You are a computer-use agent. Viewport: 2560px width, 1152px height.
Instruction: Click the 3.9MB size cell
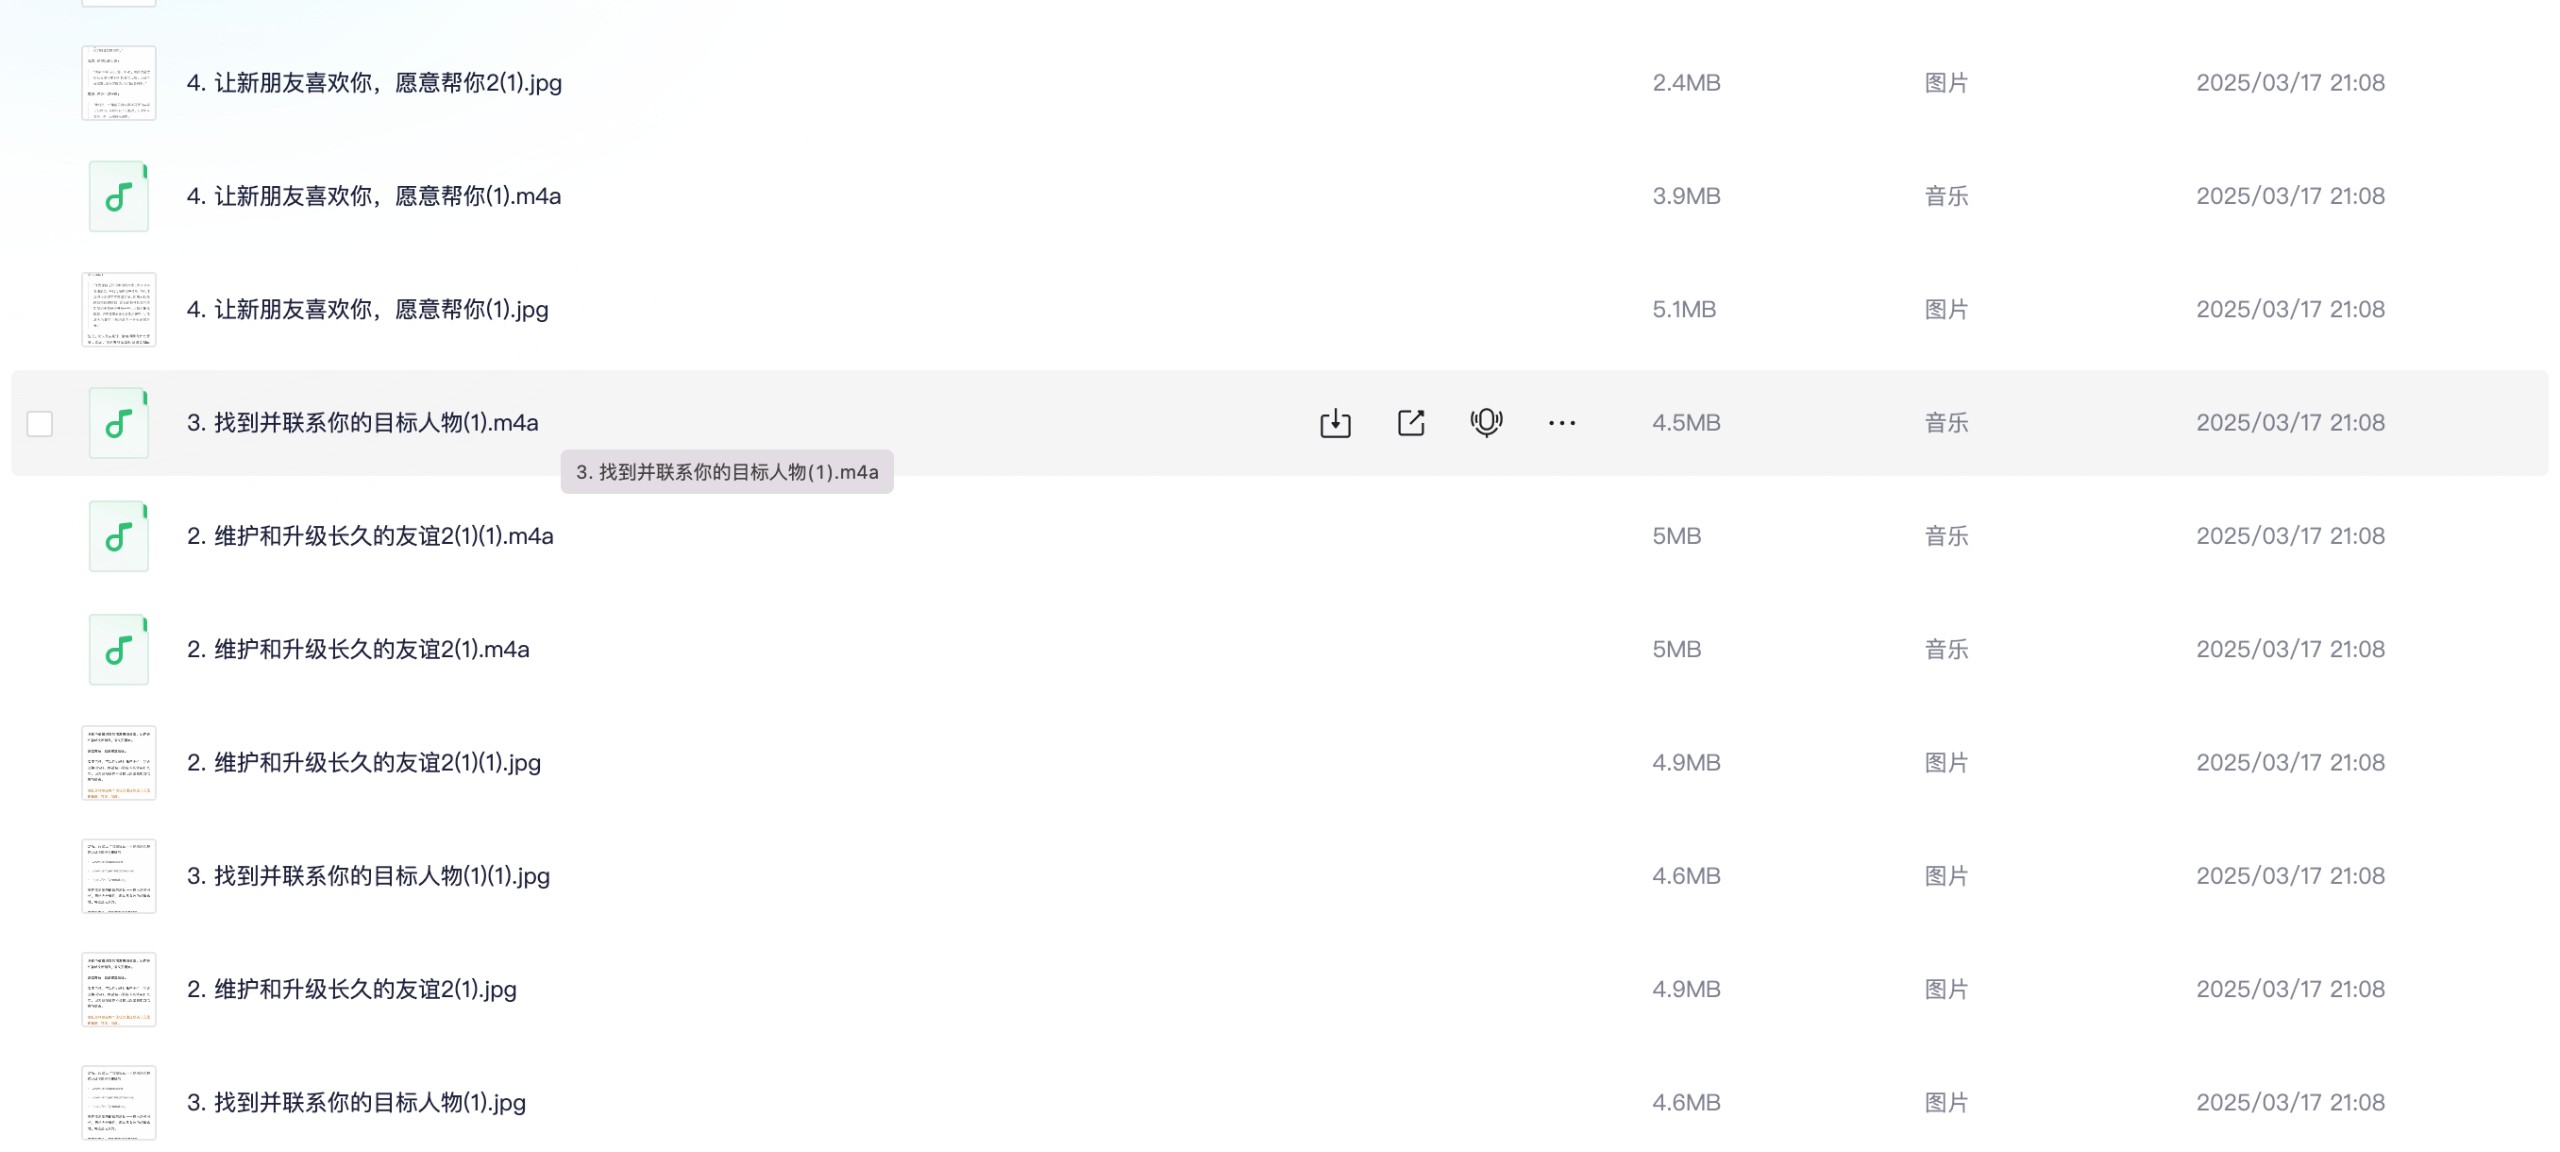click(x=1686, y=196)
